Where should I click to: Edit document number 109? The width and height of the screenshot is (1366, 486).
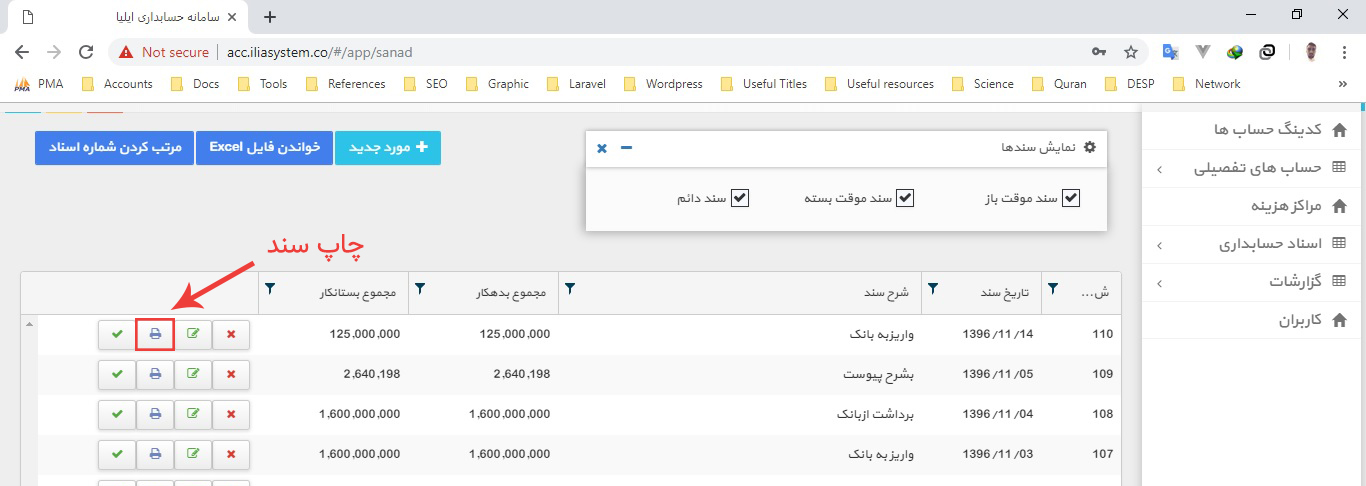click(x=193, y=374)
